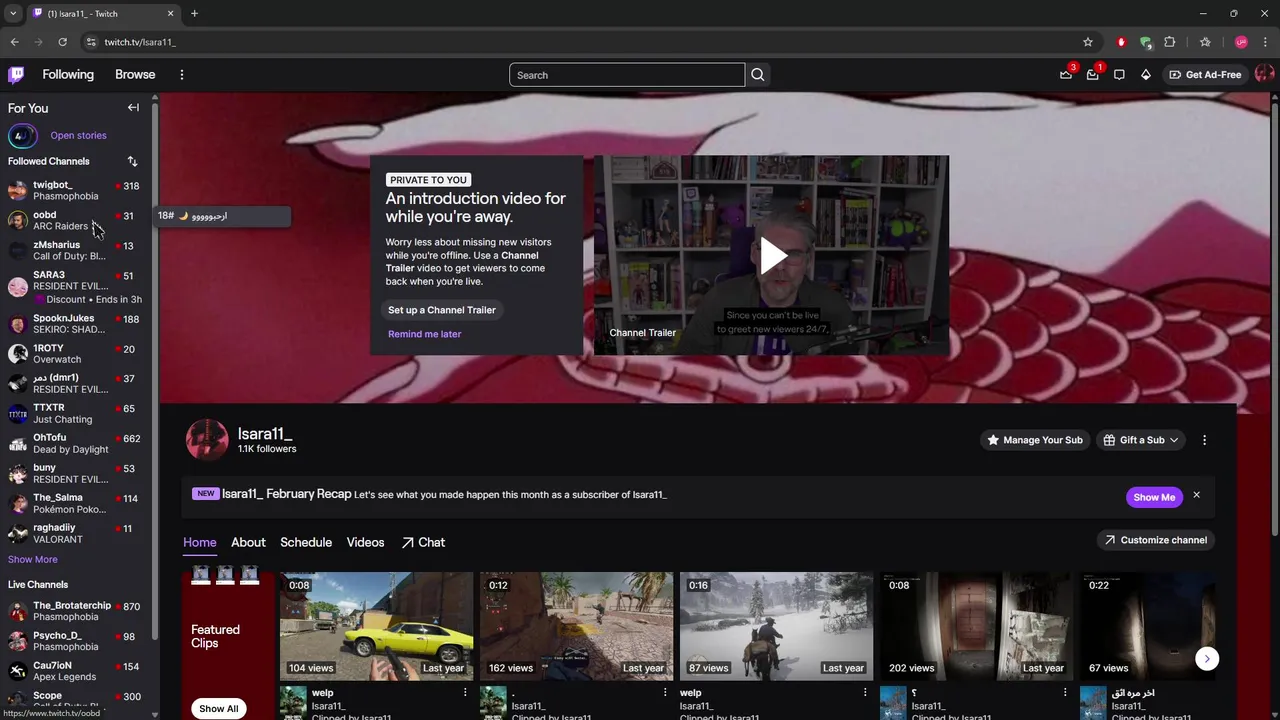This screenshot has height=720, width=1280.
Task: Open the Open stories link
Action: click(78, 135)
